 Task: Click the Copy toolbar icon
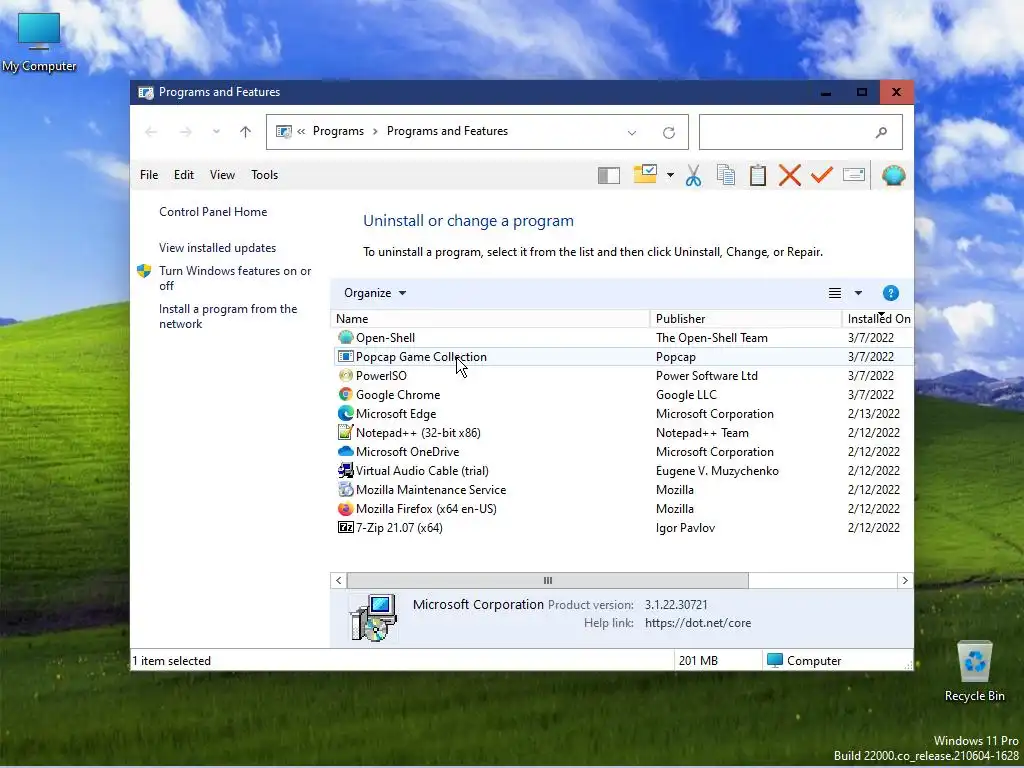point(726,174)
